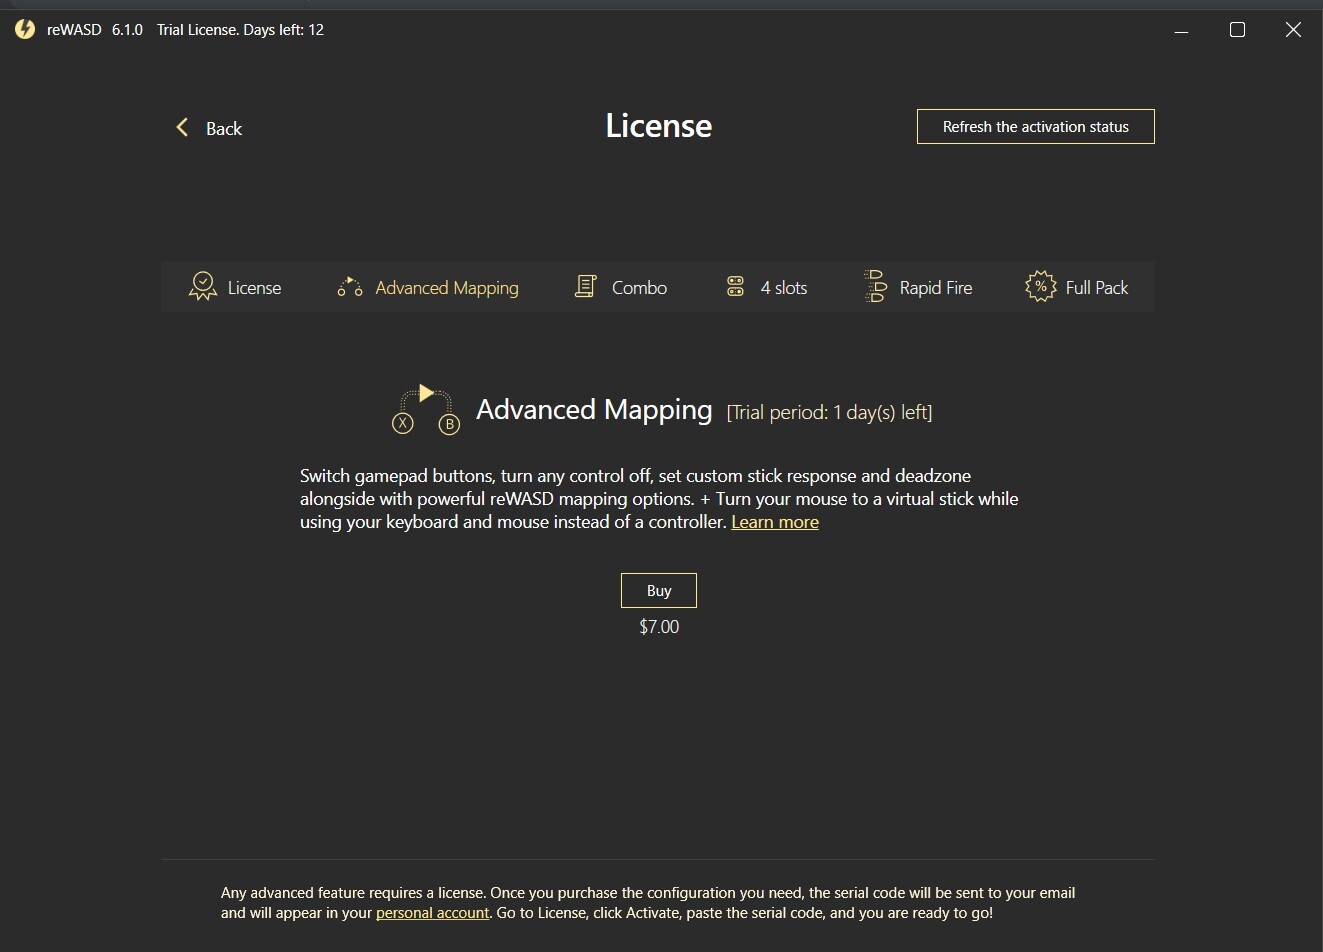Viewport: 1323px width, 952px height.
Task: Buy the Advanced Mapping feature
Action: [x=659, y=590]
